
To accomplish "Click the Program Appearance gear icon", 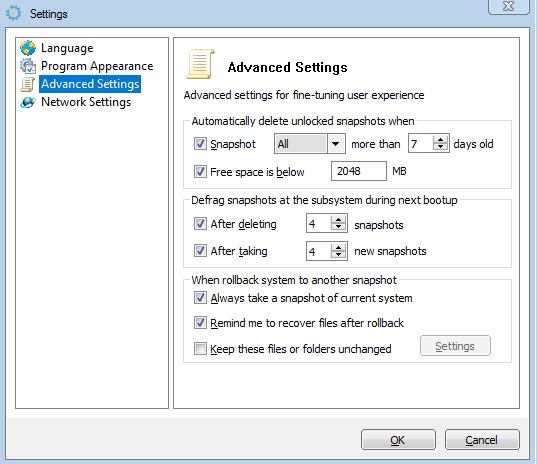I will point(28,66).
